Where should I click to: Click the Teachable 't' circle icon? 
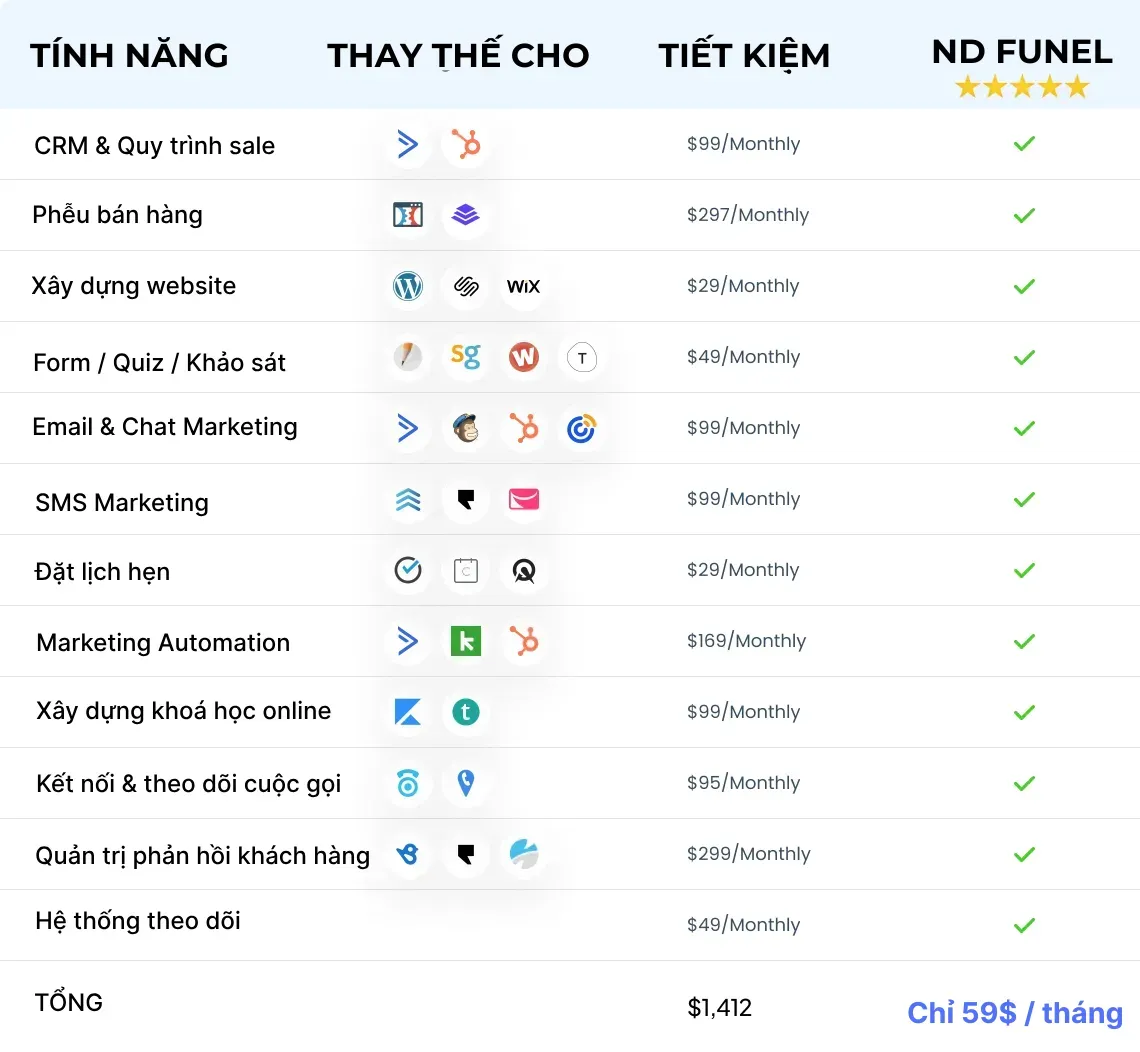point(466,712)
